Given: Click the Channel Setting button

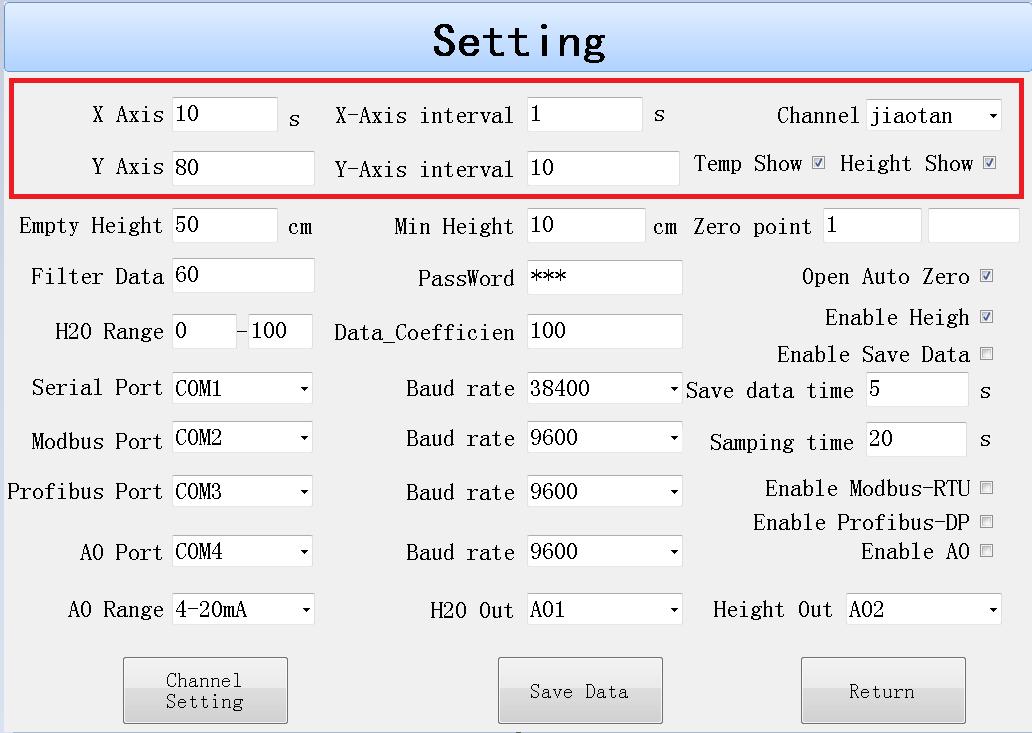Looking at the screenshot, I should tap(205, 691).
